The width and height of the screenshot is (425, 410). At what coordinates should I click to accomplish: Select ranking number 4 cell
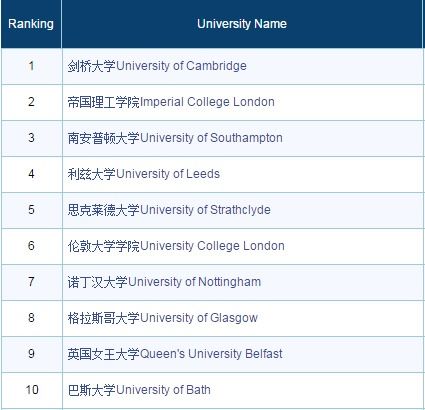31,174
